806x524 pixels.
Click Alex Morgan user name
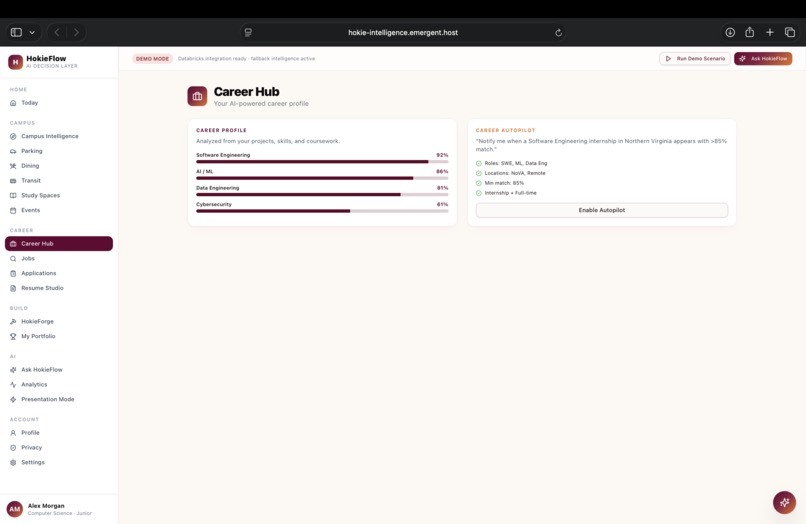point(46,506)
